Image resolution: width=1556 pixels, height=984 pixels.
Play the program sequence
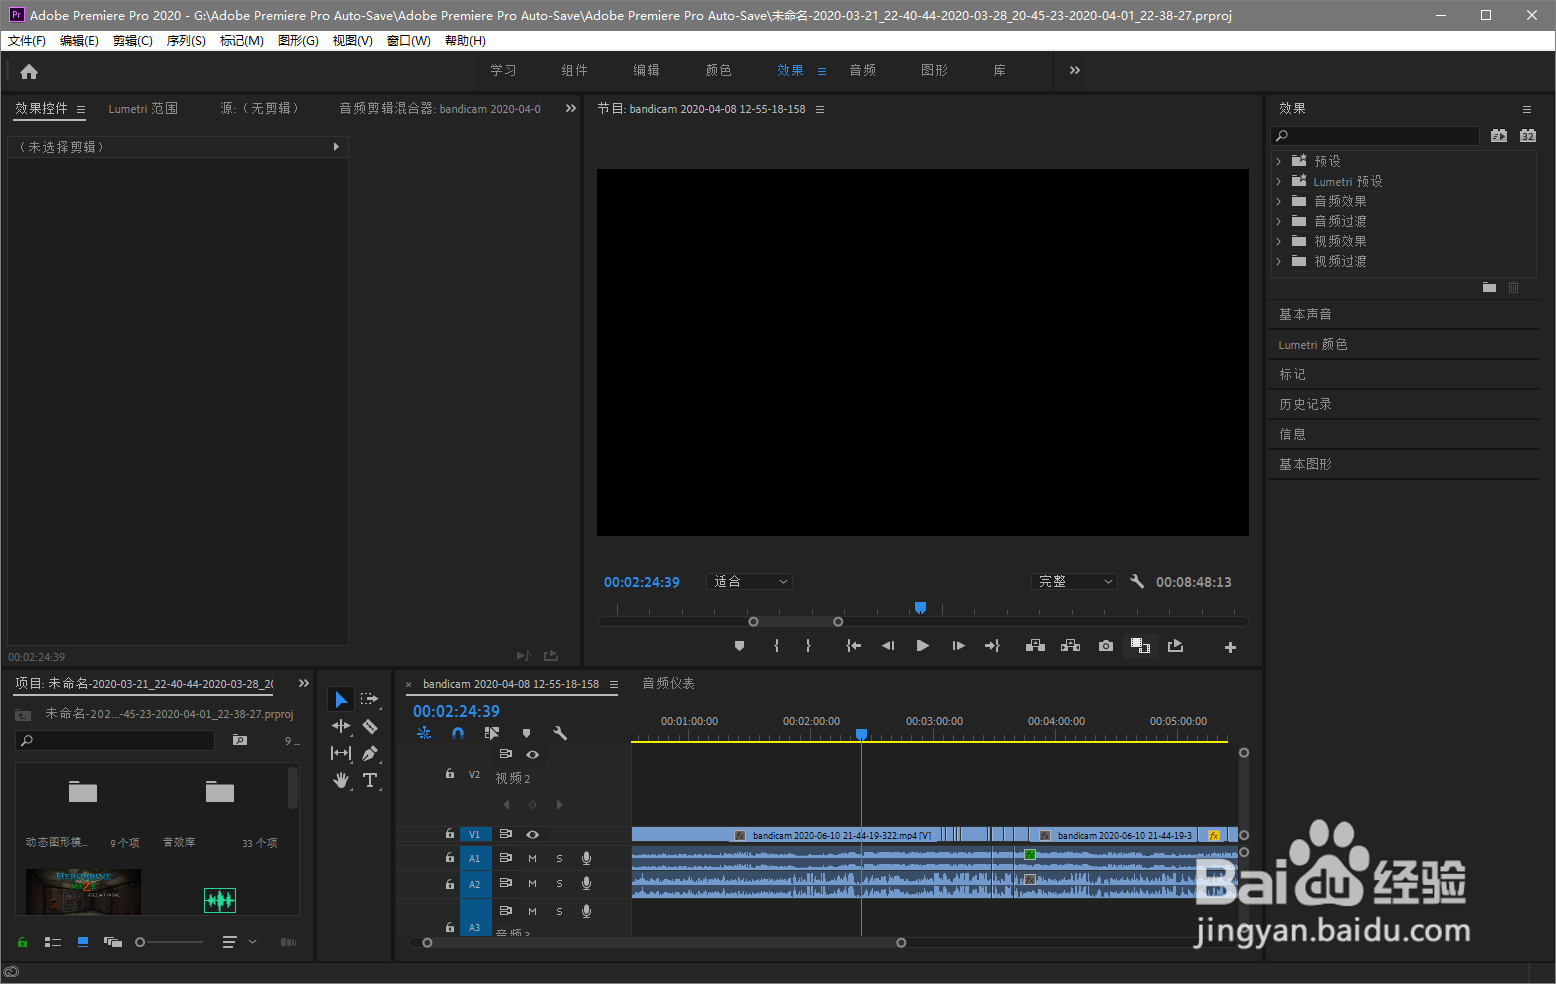click(922, 646)
